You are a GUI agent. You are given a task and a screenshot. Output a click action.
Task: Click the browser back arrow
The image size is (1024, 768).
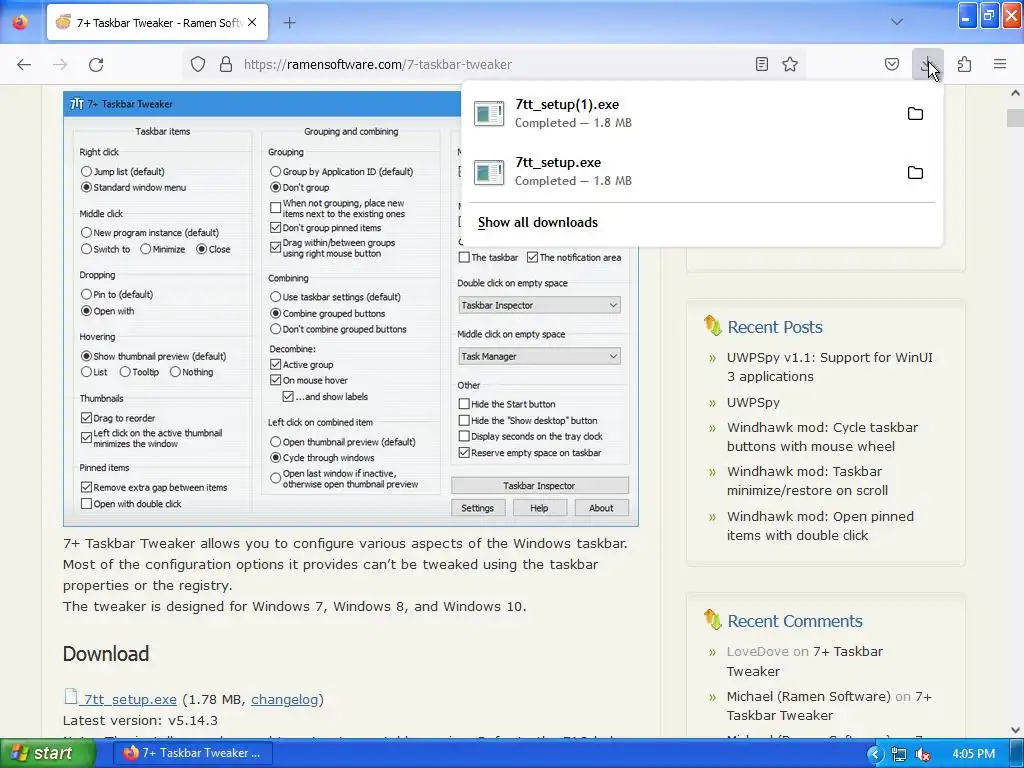[24, 64]
